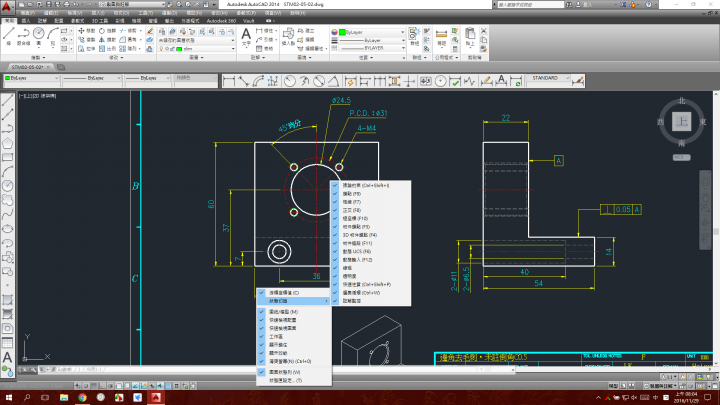The image size is (720, 405).
Task: Select the large Text (文字) tool
Action: tap(246, 34)
